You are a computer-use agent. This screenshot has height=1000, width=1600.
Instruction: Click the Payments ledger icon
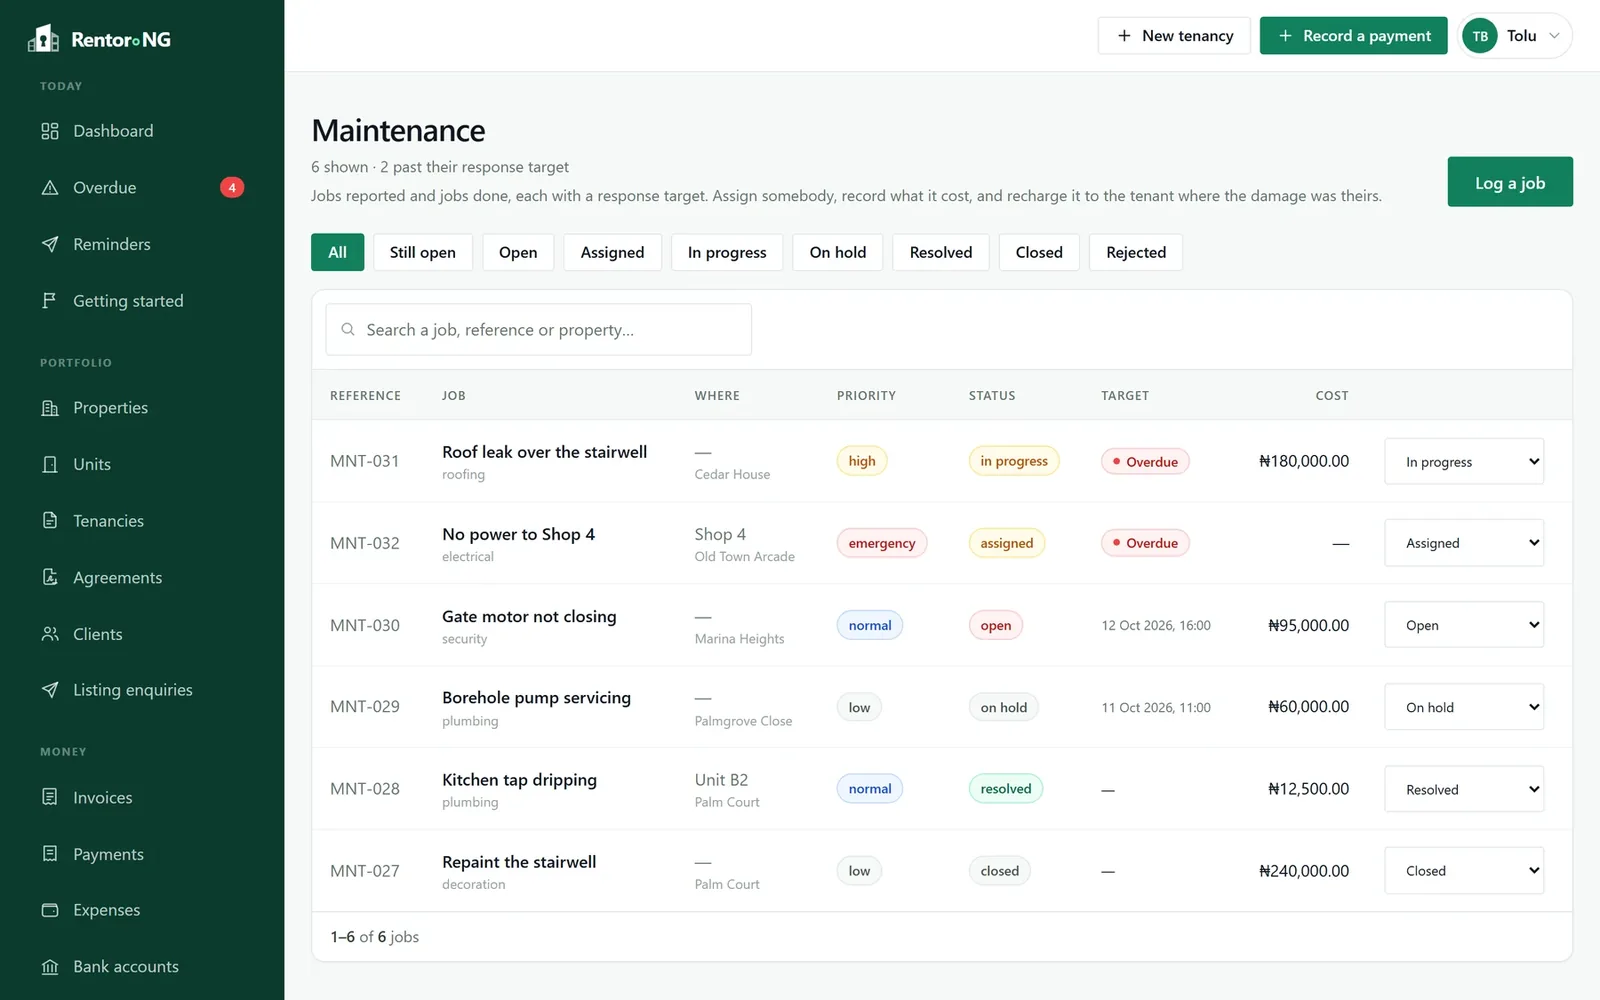pos(50,854)
